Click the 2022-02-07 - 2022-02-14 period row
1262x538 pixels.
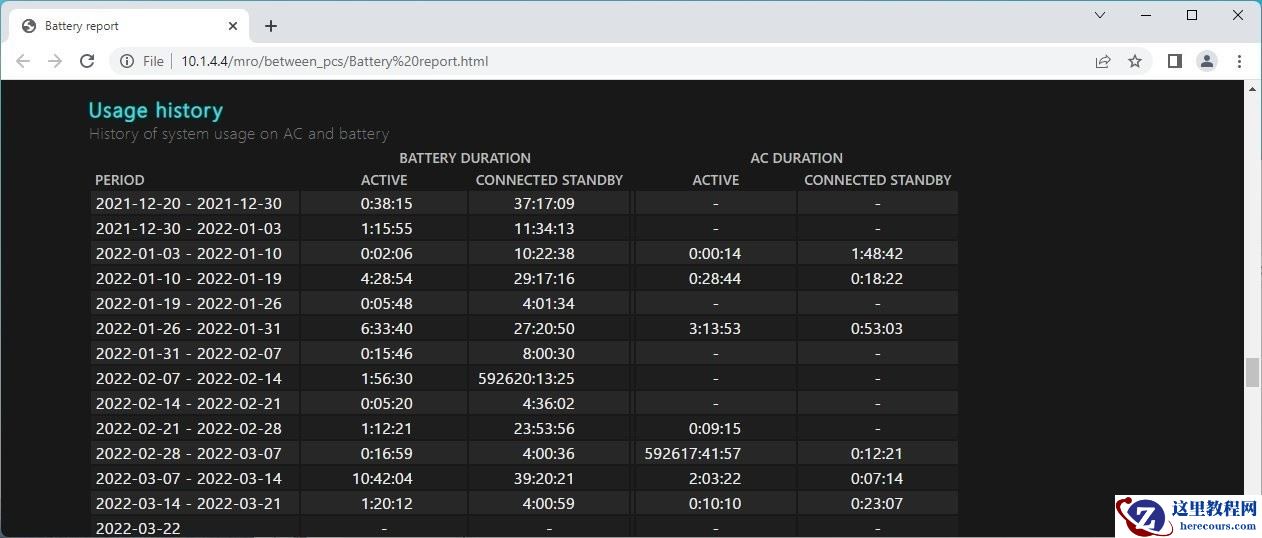pos(188,378)
